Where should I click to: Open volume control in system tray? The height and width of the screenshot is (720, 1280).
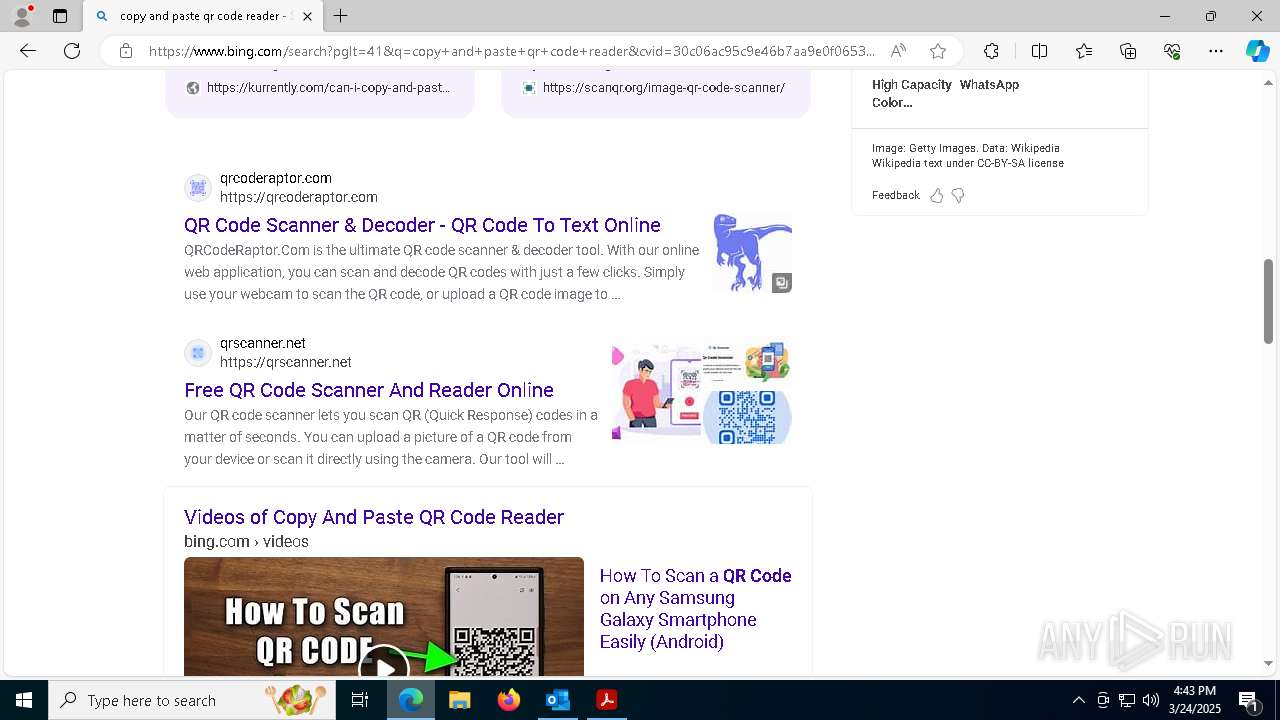click(x=1151, y=700)
